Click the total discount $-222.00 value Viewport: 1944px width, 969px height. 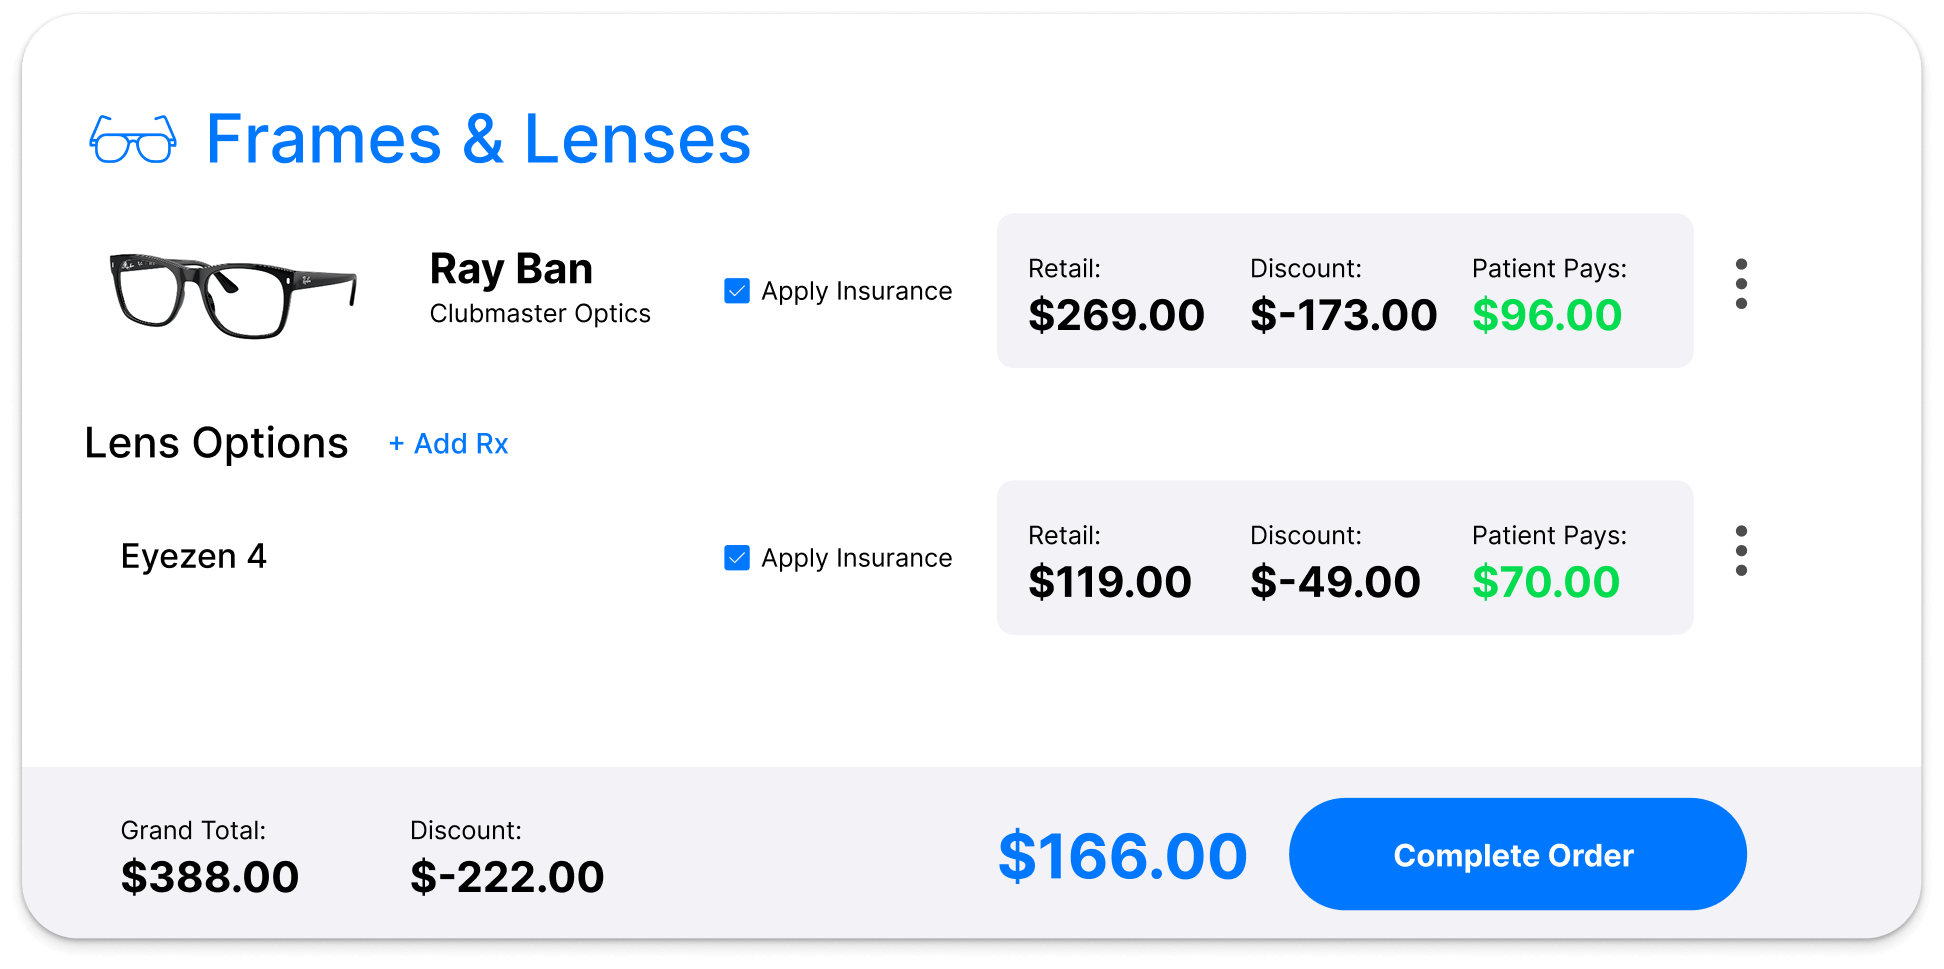pos(507,878)
